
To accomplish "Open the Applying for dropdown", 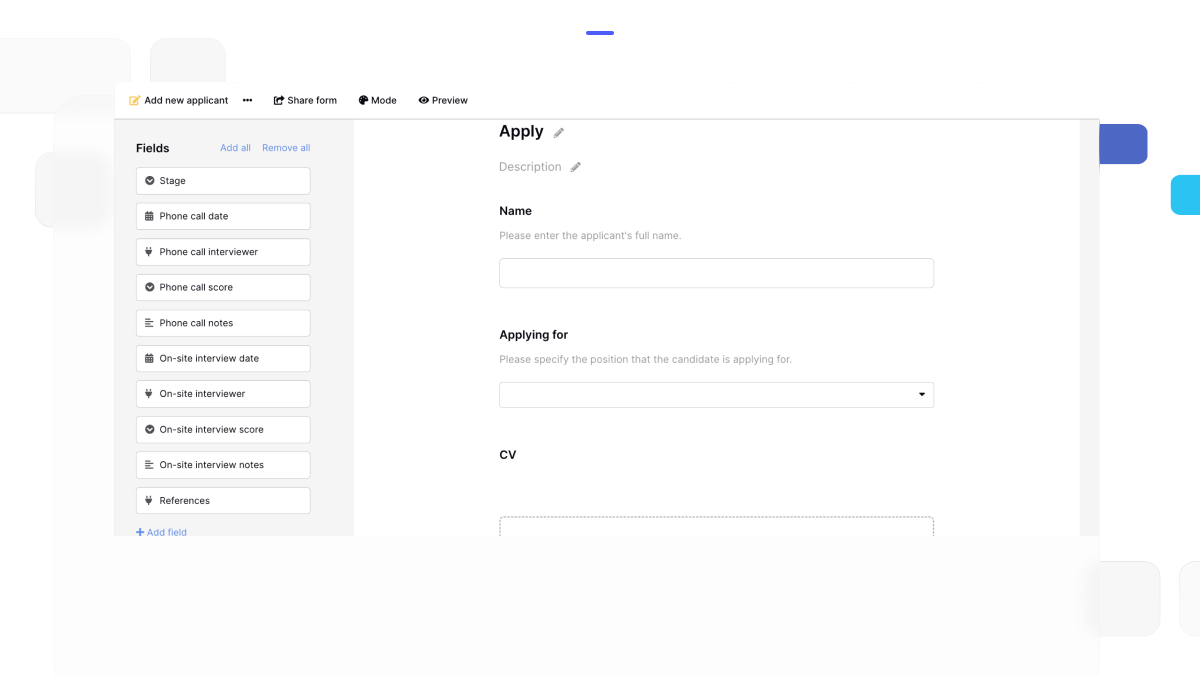I will 716,395.
